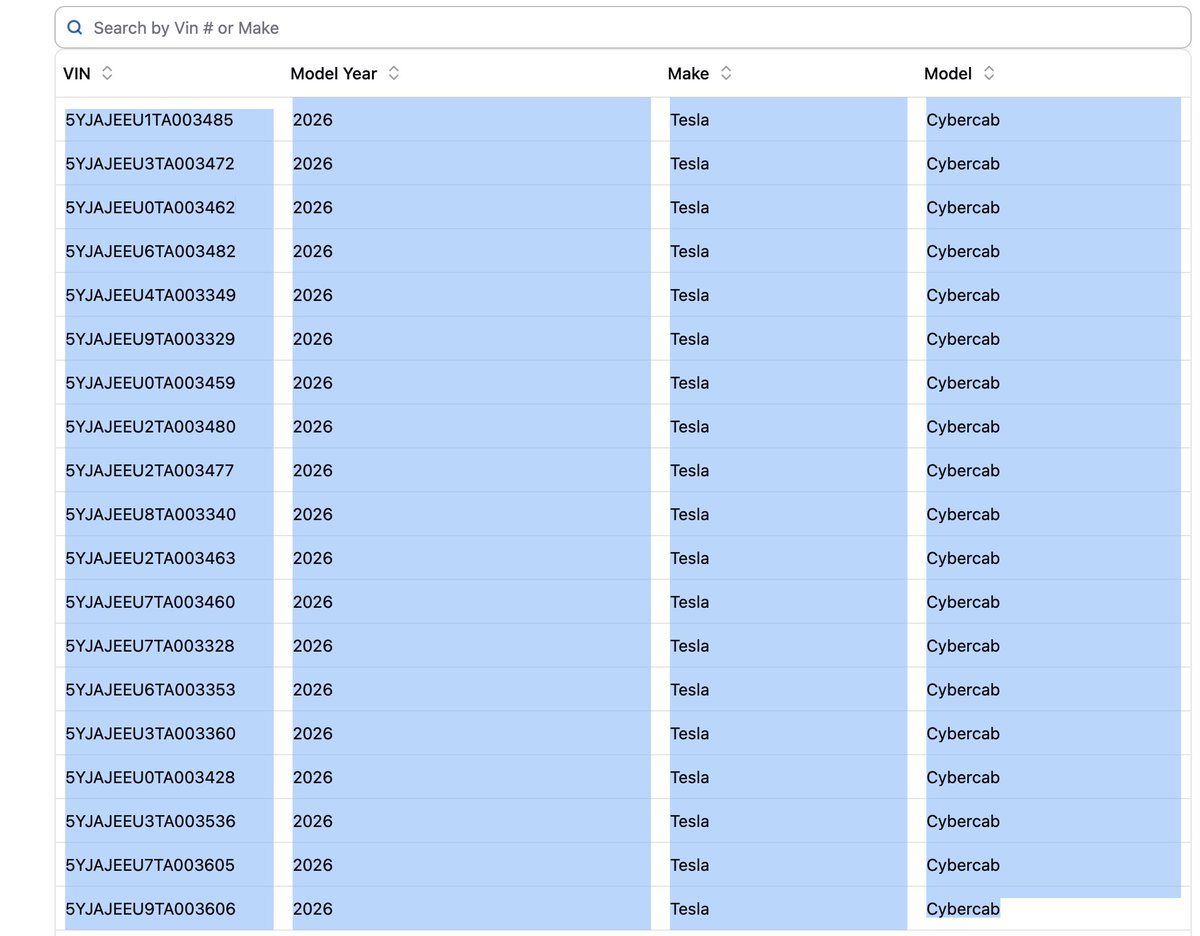Click Tesla in the 5YJAJEEU4TA003349 row
This screenshot has height=936, width=1200.
(x=690, y=296)
